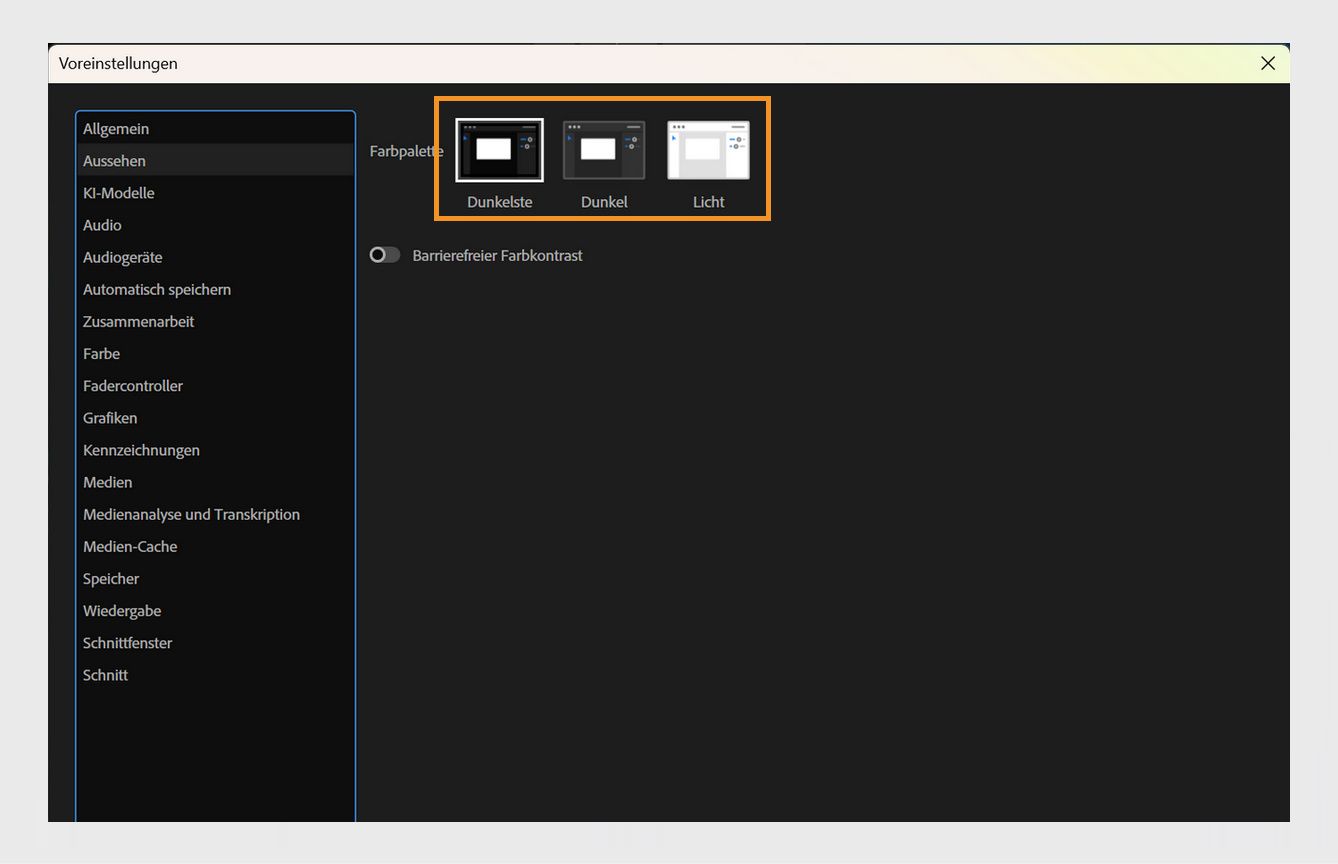The width and height of the screenshot is (1338, 864).
Task: Select Aussehen in the category list
Action: coord(215,161)
